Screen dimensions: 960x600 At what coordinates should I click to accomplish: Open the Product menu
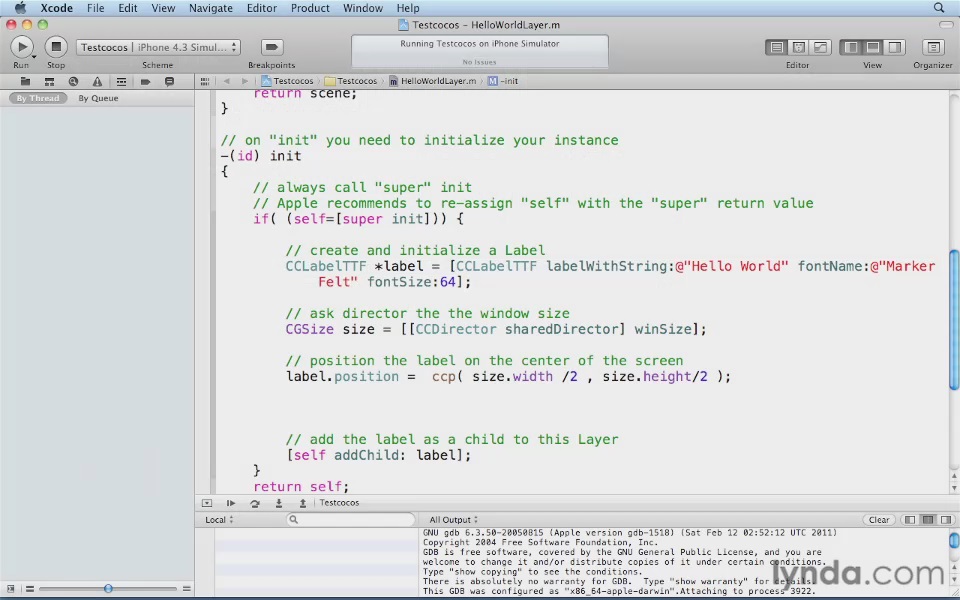(x=310, y=8)
